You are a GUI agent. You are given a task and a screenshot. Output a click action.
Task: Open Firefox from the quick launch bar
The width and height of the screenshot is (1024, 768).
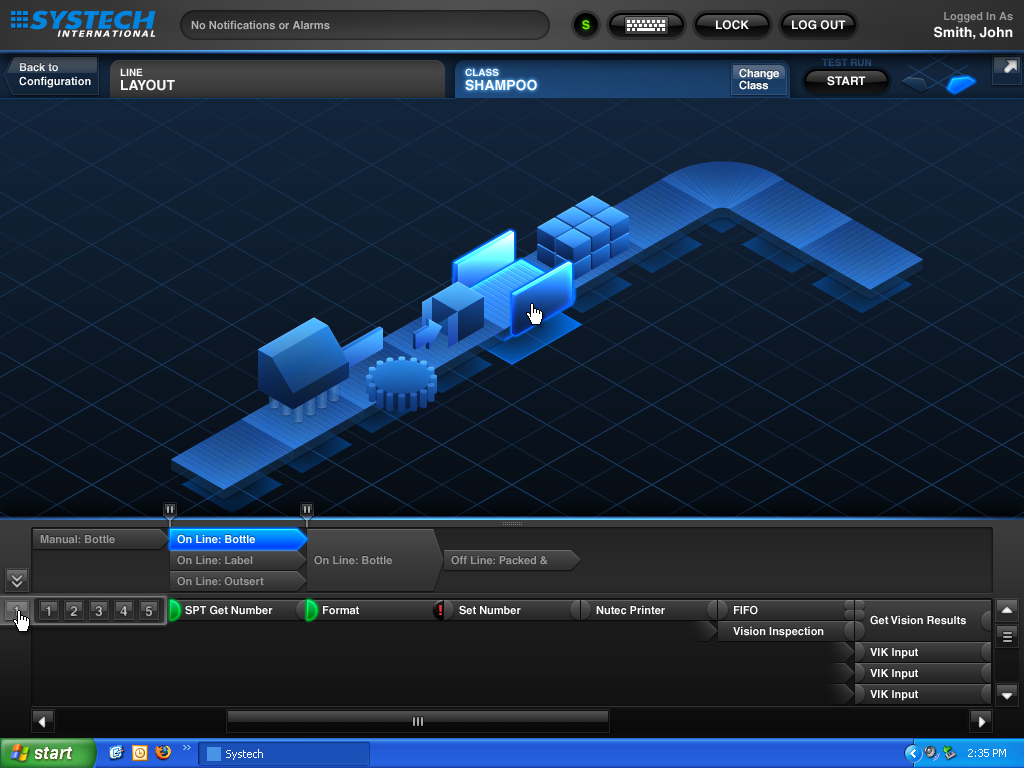click(164, 753)
